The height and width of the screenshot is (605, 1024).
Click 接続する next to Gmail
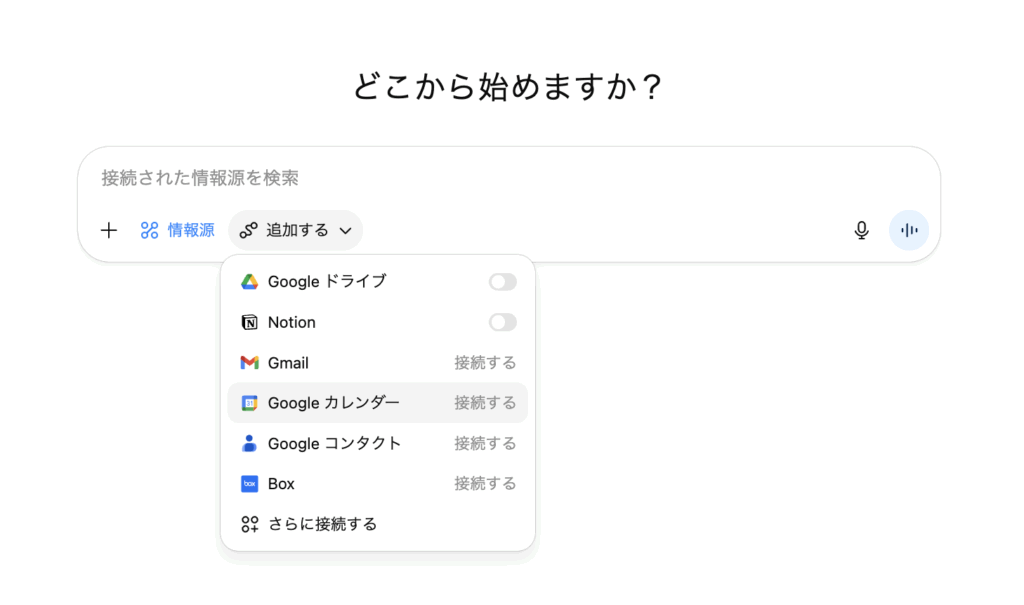(485, 363)
